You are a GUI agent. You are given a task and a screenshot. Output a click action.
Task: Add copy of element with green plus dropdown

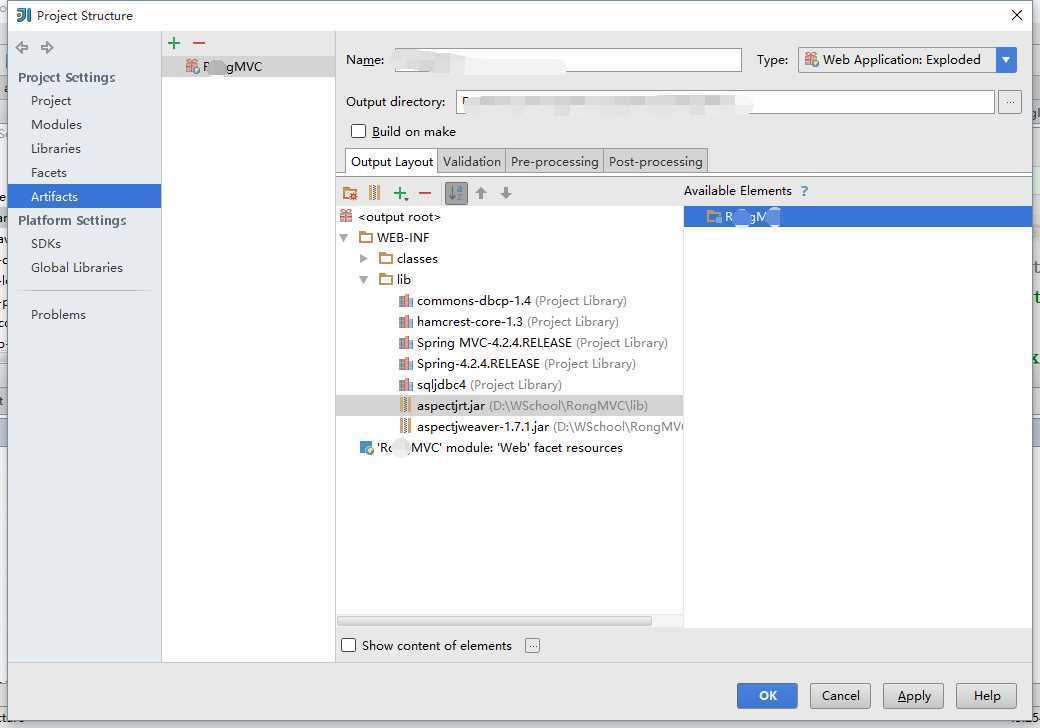point(401,193)
